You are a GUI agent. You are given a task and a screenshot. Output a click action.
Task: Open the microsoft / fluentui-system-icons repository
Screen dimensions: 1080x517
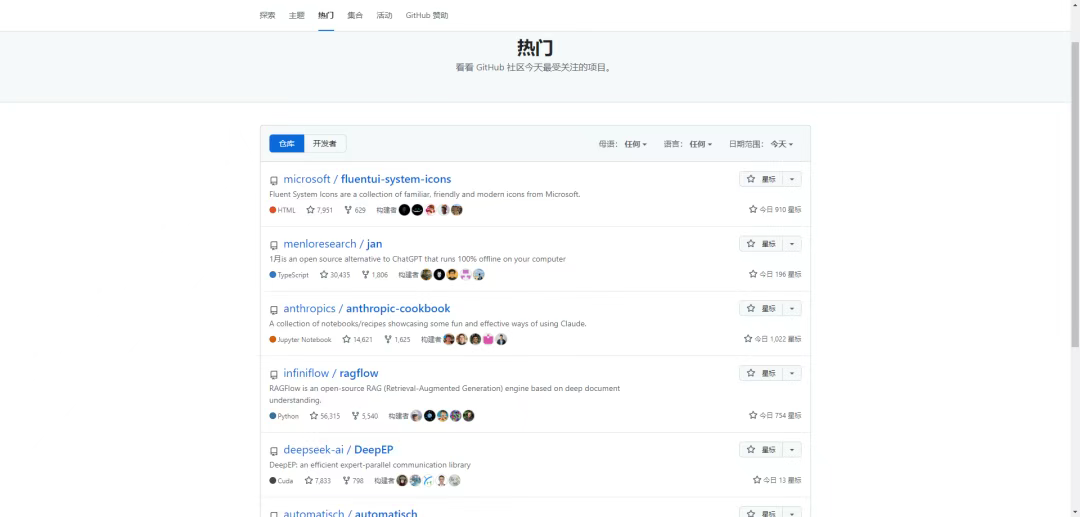pos(367,179)
